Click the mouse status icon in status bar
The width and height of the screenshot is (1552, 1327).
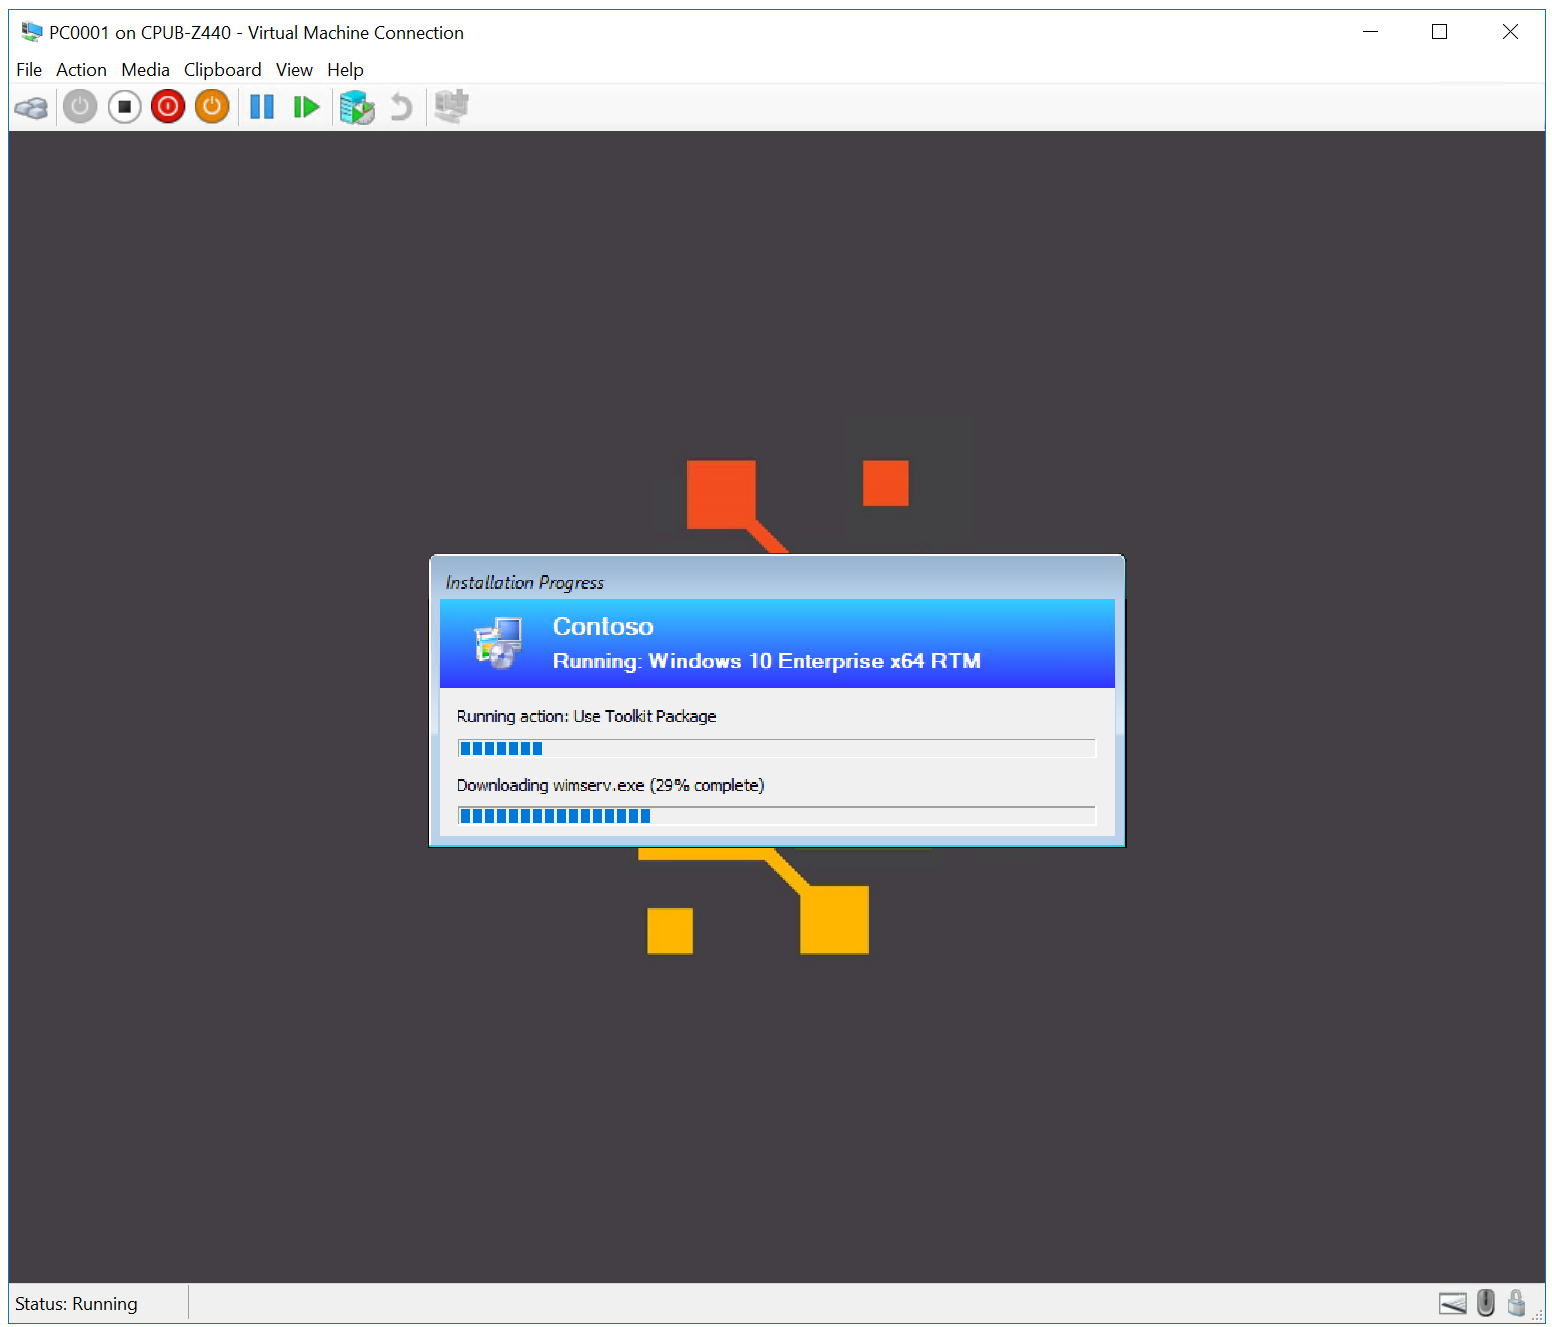[x=1486, y=1303]
